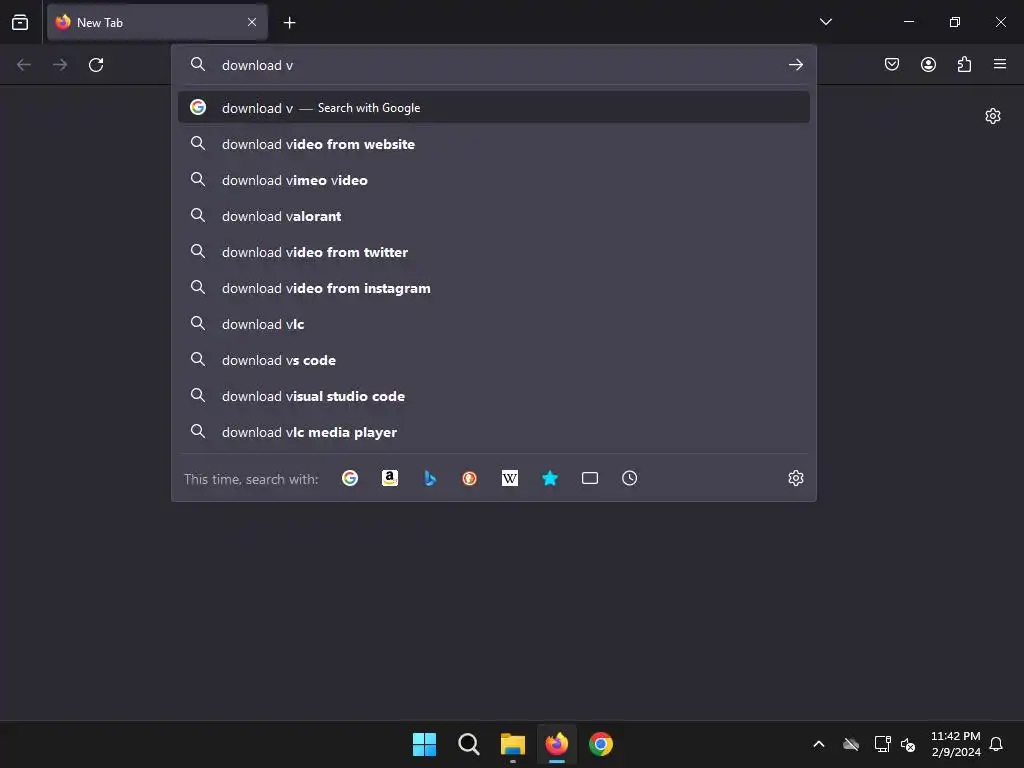Image resolution: width=1024 pixels, height=768 pixels.
Task: Minimize the Firefox window
Action: (x=908, y=22)
